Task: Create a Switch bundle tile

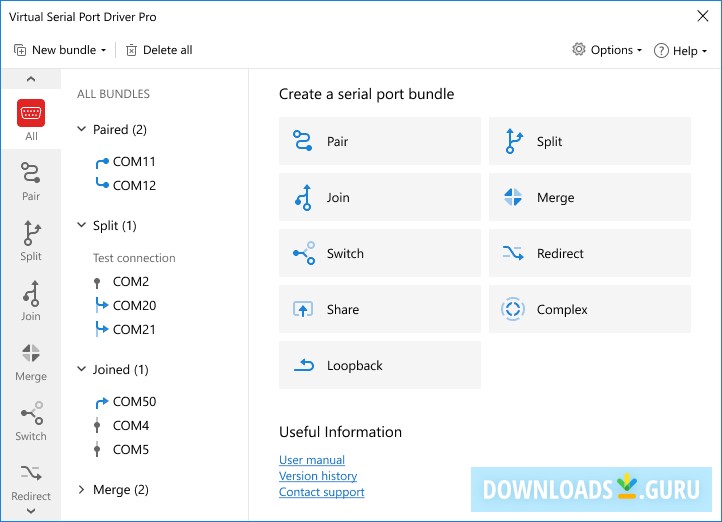Action: coord(380,253)
